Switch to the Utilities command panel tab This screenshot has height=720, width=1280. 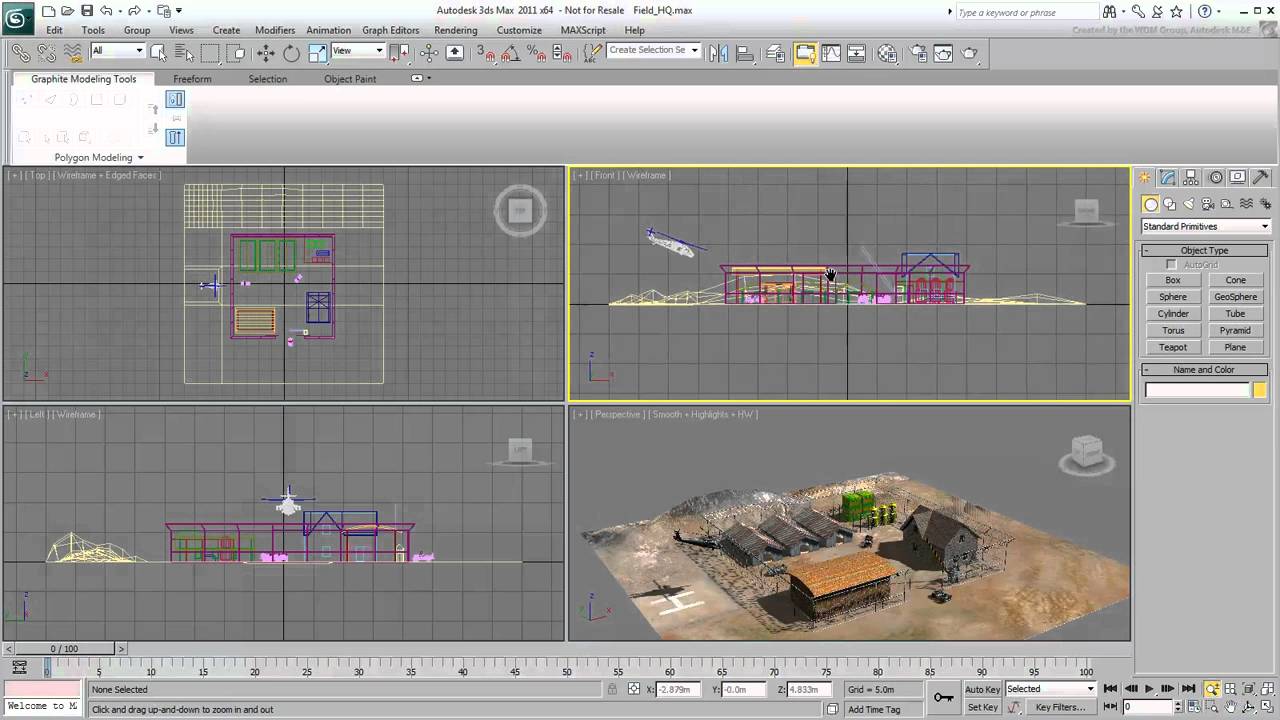[1261, 177]
